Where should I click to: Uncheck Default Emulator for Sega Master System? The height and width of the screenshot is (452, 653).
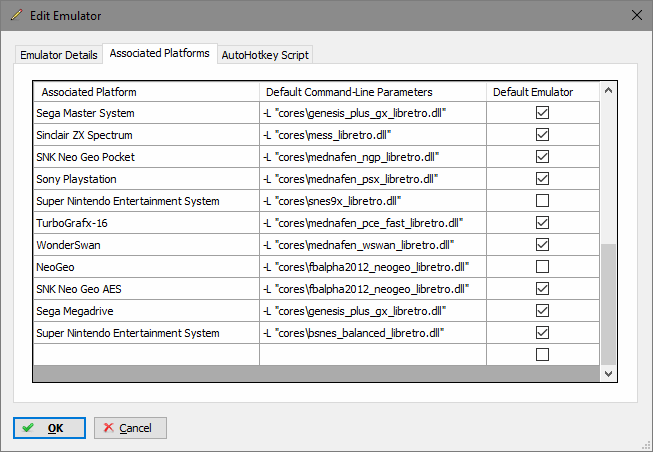tap(542, 113)
